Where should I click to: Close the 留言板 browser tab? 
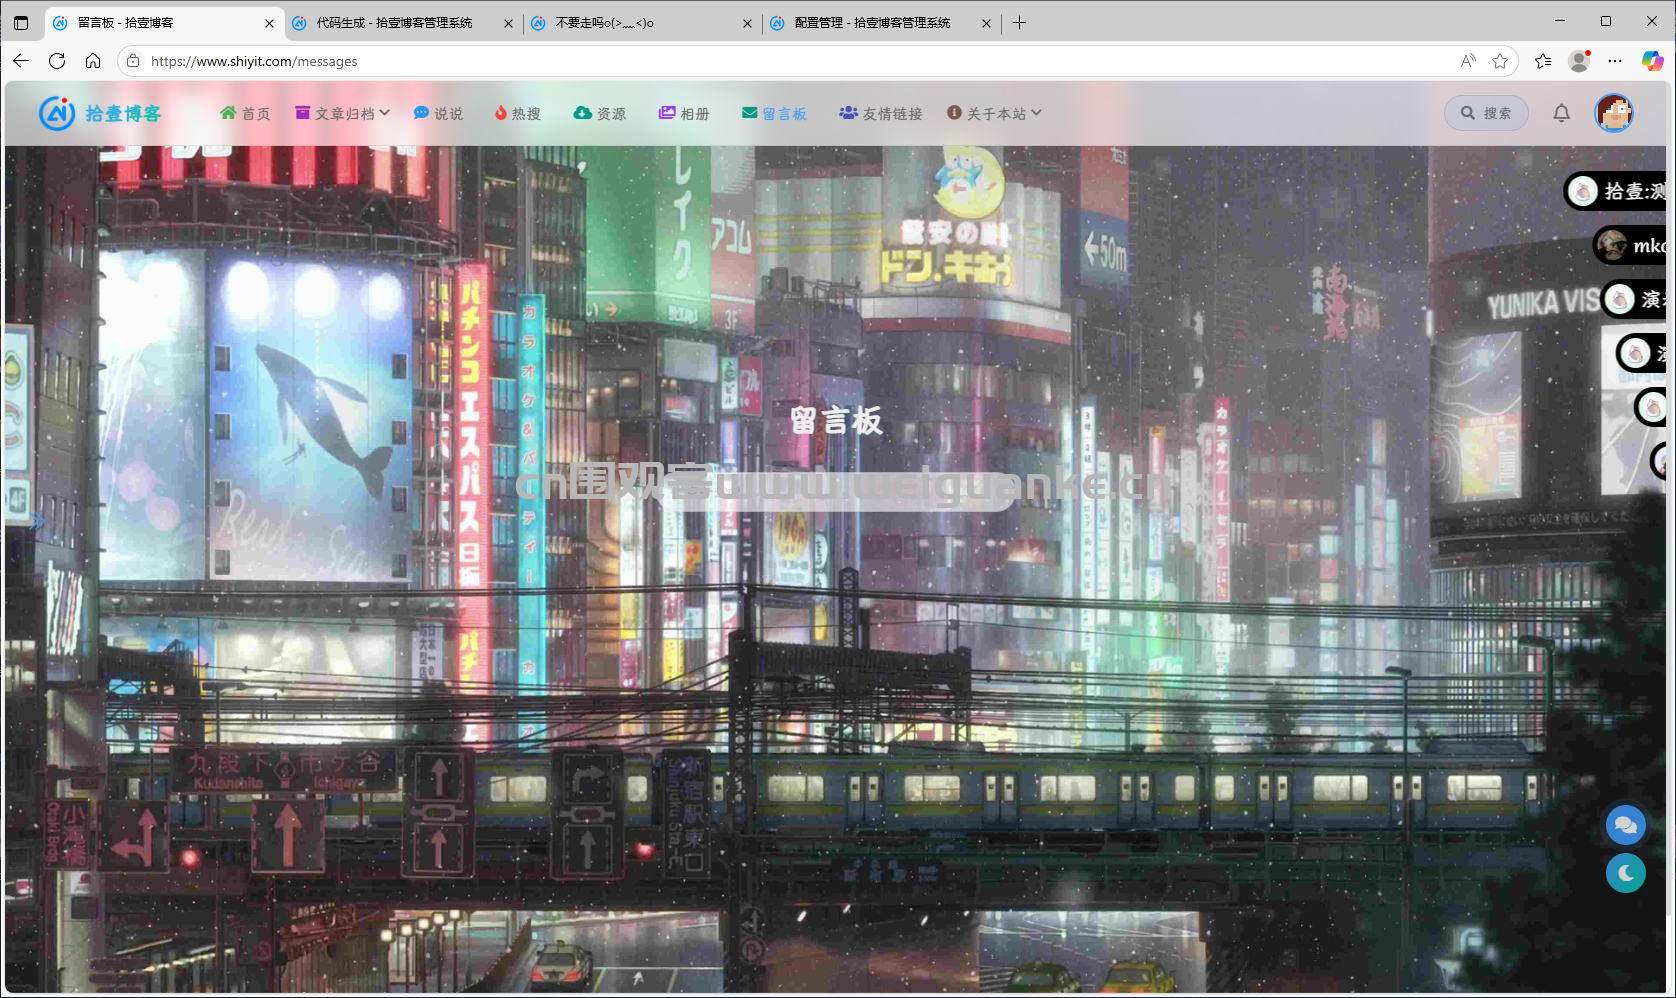pyautogui.click(x=269, y=23)
